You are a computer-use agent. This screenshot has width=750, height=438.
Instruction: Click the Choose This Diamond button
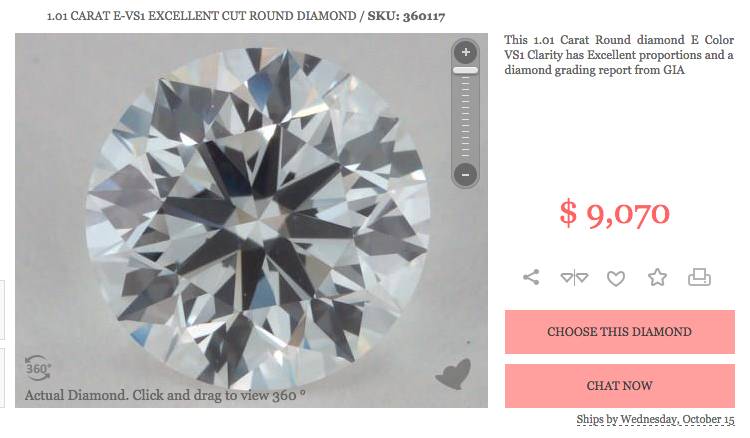click(619, 332)
